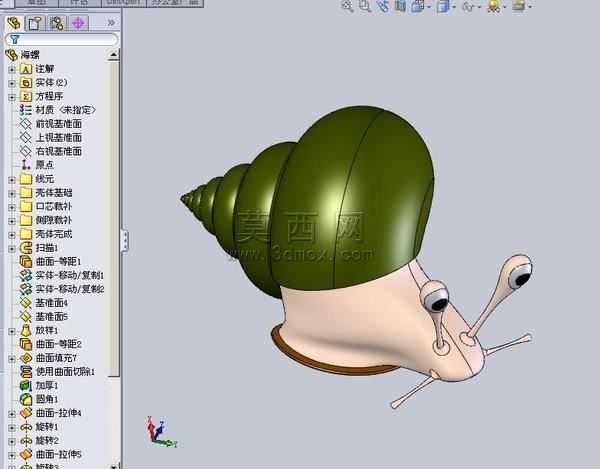This screenshot has width=600, height=469.
Task: Select the 海螺 root part node
Action: (x=23, y=55)
